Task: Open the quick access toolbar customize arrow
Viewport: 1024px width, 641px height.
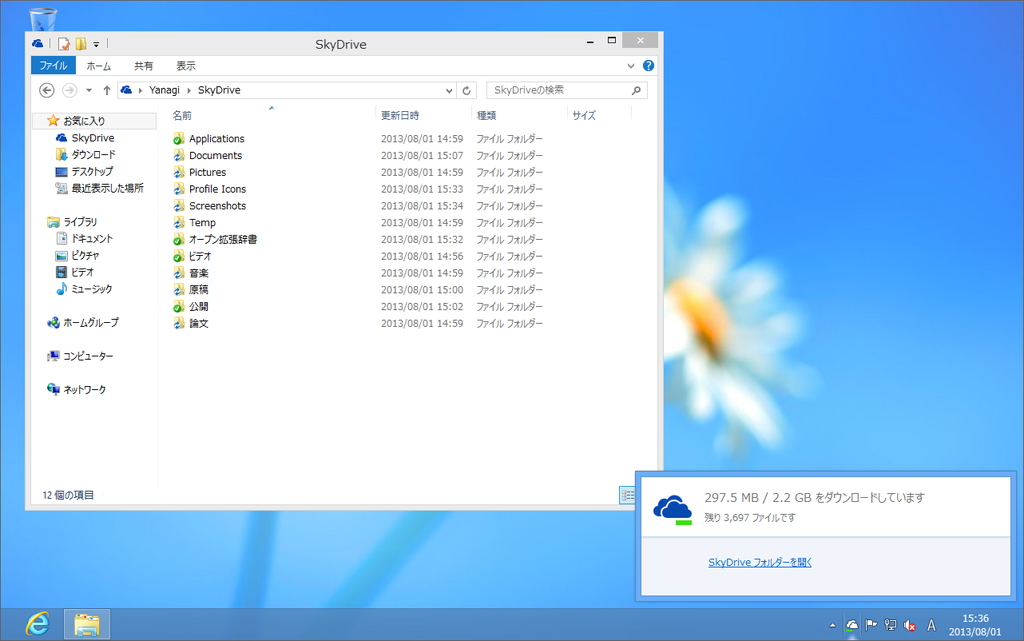Action: (96, 44)
